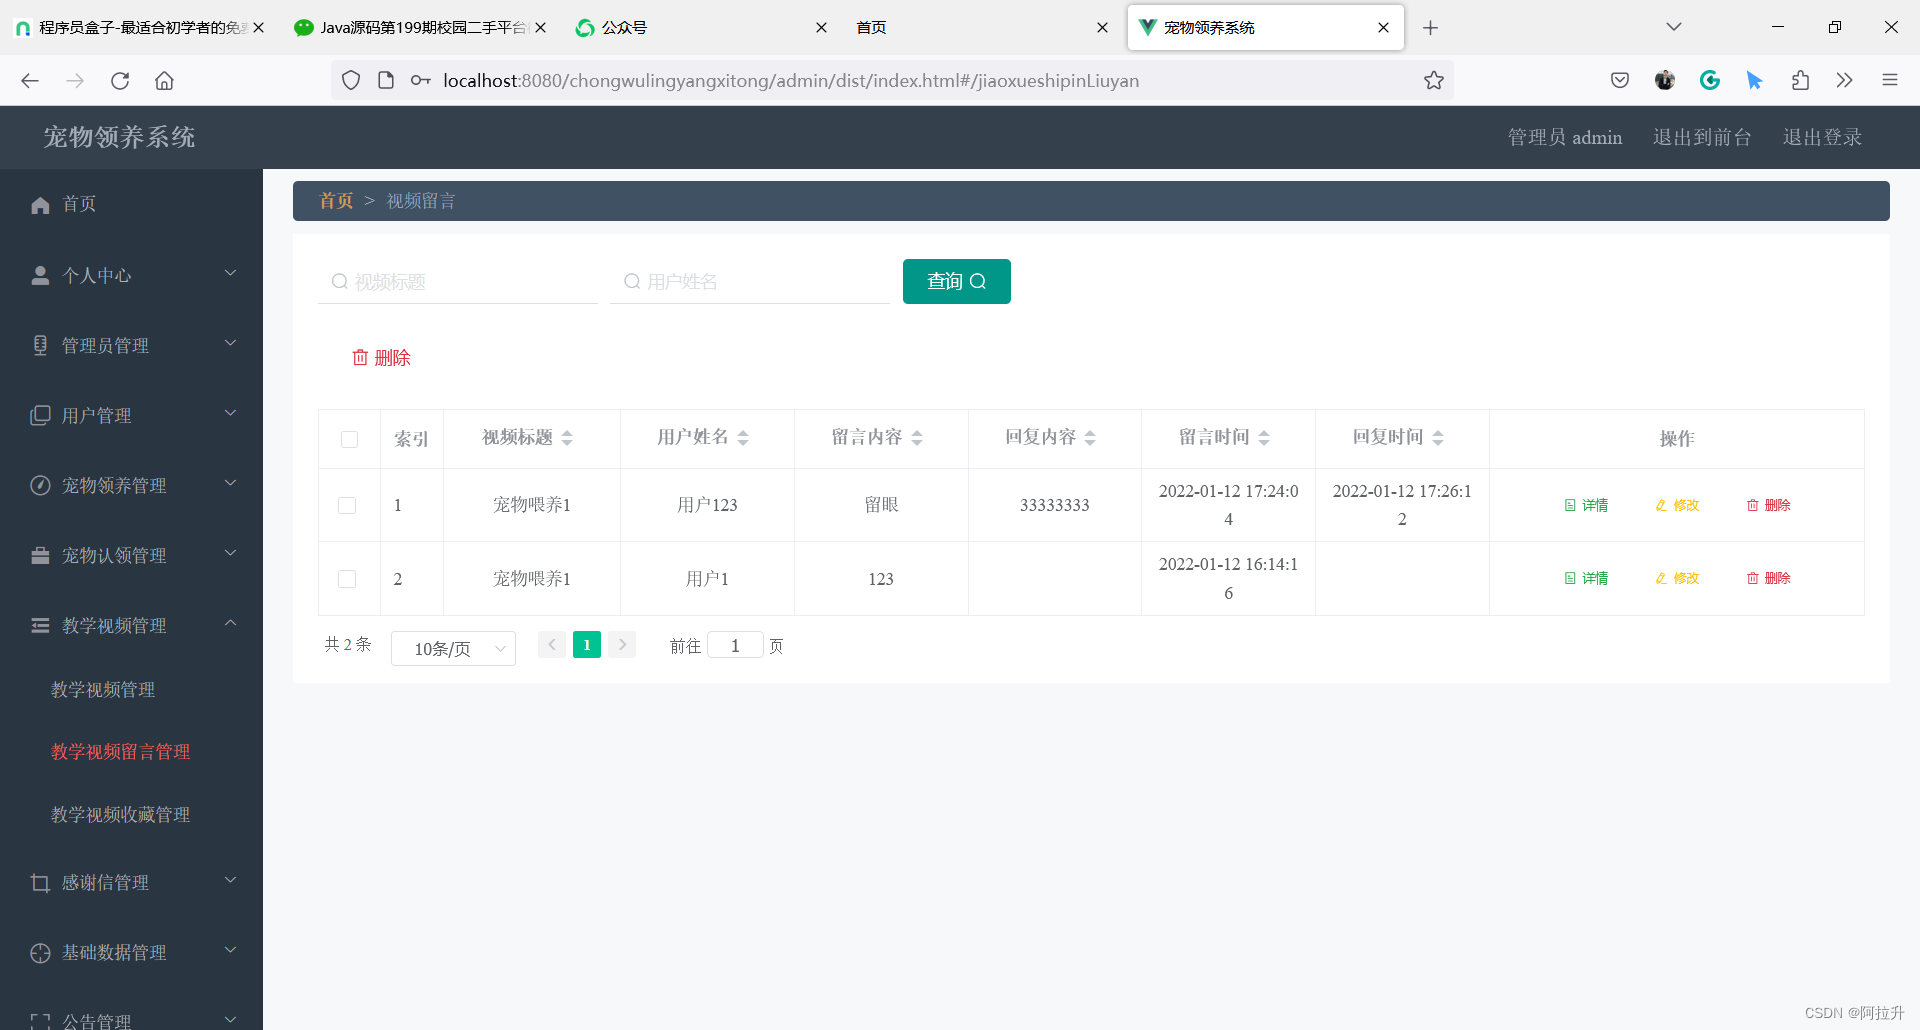Screen dimensions: 1920x1030
Task: Toggle the select-all header checkbox
Action: click(349, 439)
